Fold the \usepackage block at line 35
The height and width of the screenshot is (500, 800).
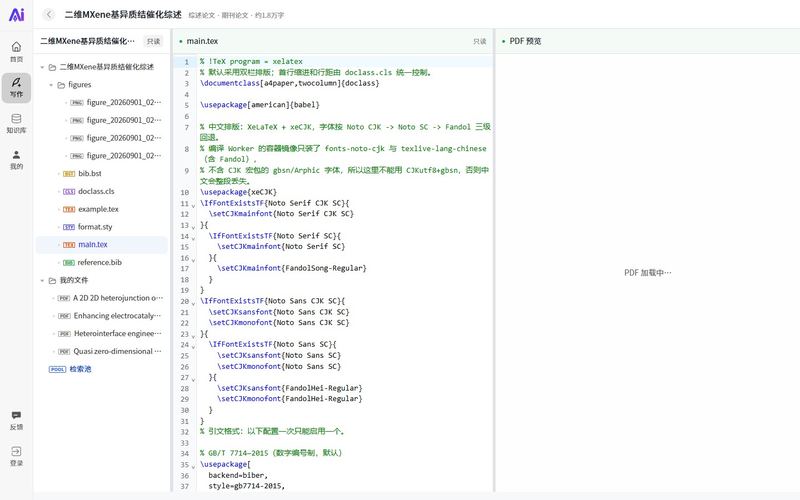[x=193, y=466]
